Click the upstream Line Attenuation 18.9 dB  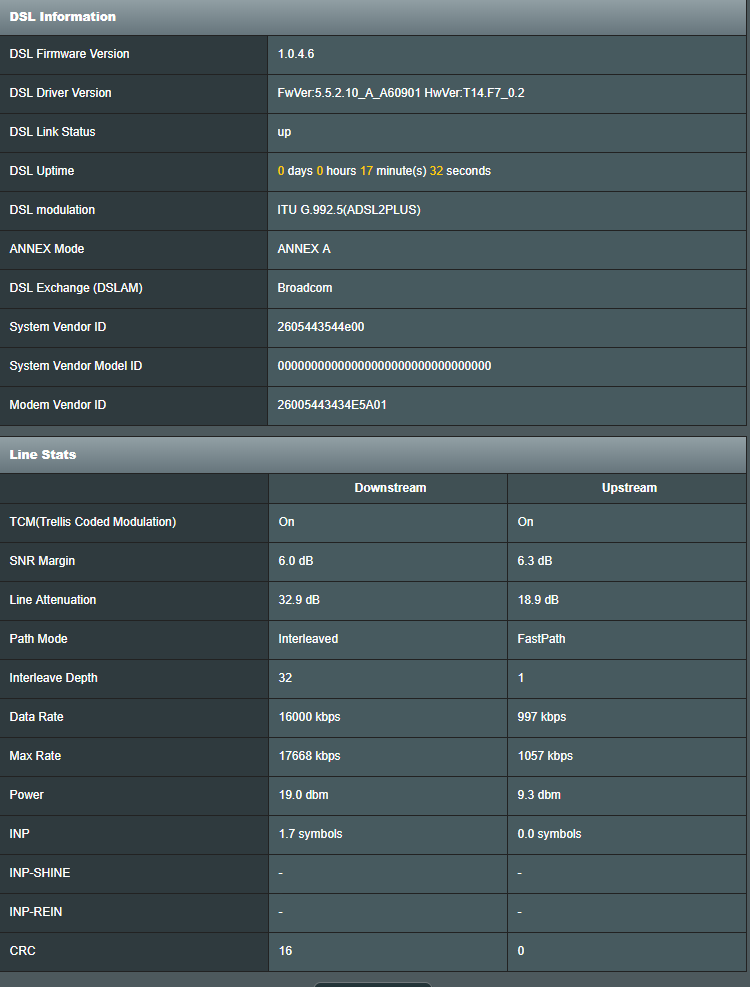point(538,600)
